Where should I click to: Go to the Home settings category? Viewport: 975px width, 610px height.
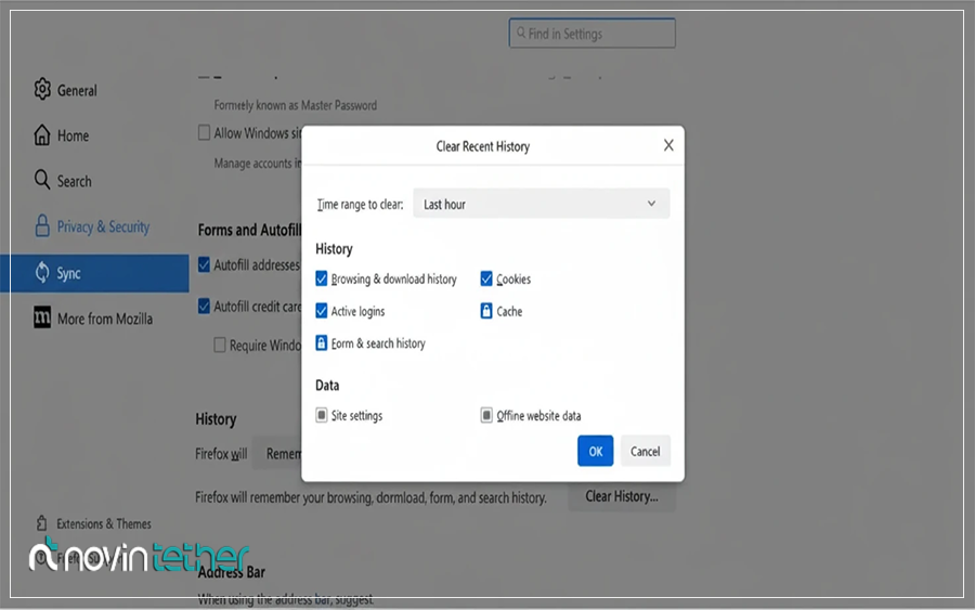click(x=73, y=136)
